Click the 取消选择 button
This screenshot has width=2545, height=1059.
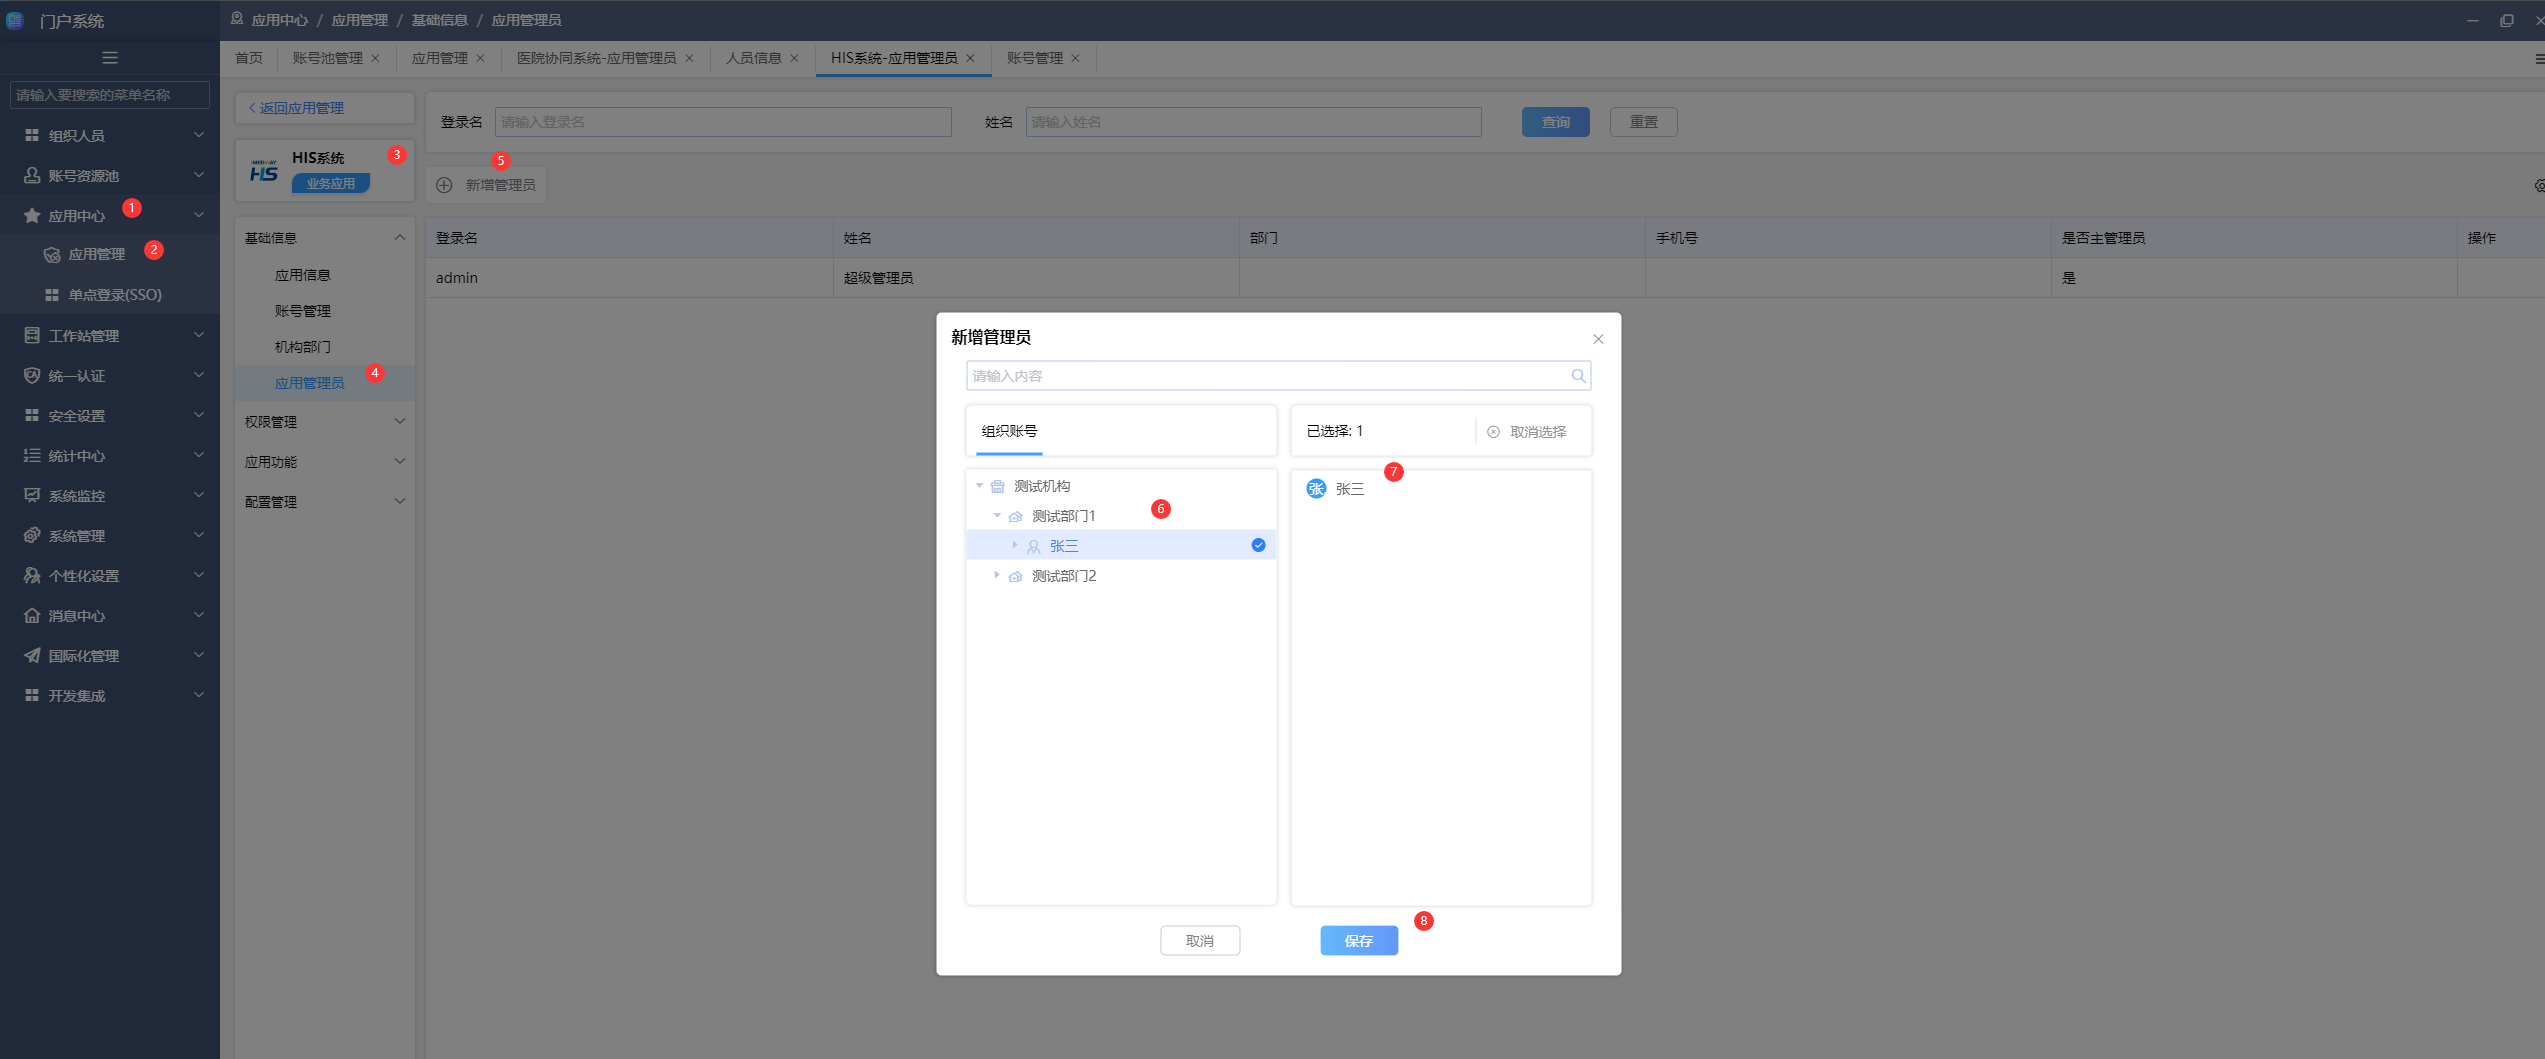[1527, 432]
